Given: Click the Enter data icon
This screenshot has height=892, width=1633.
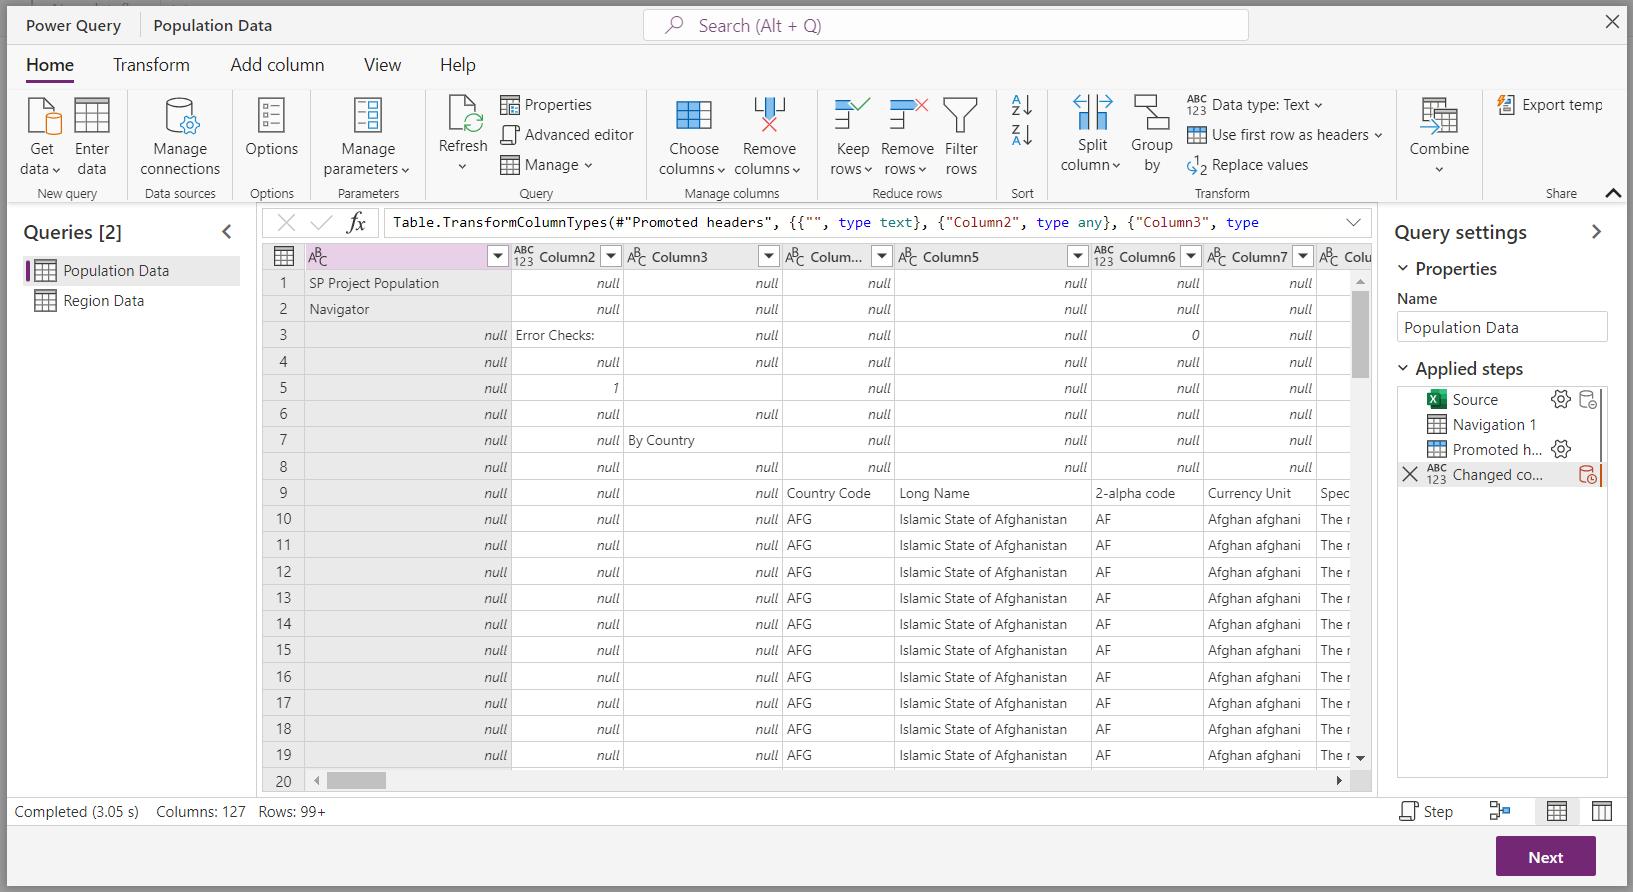Looking at the screenshot, I should (92, 116).
